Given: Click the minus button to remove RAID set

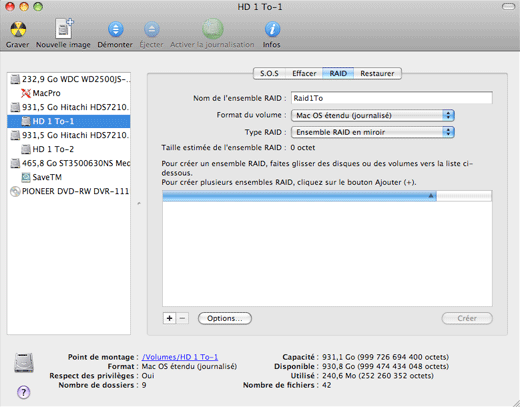Looking at the screenshot, I should 182,318.
